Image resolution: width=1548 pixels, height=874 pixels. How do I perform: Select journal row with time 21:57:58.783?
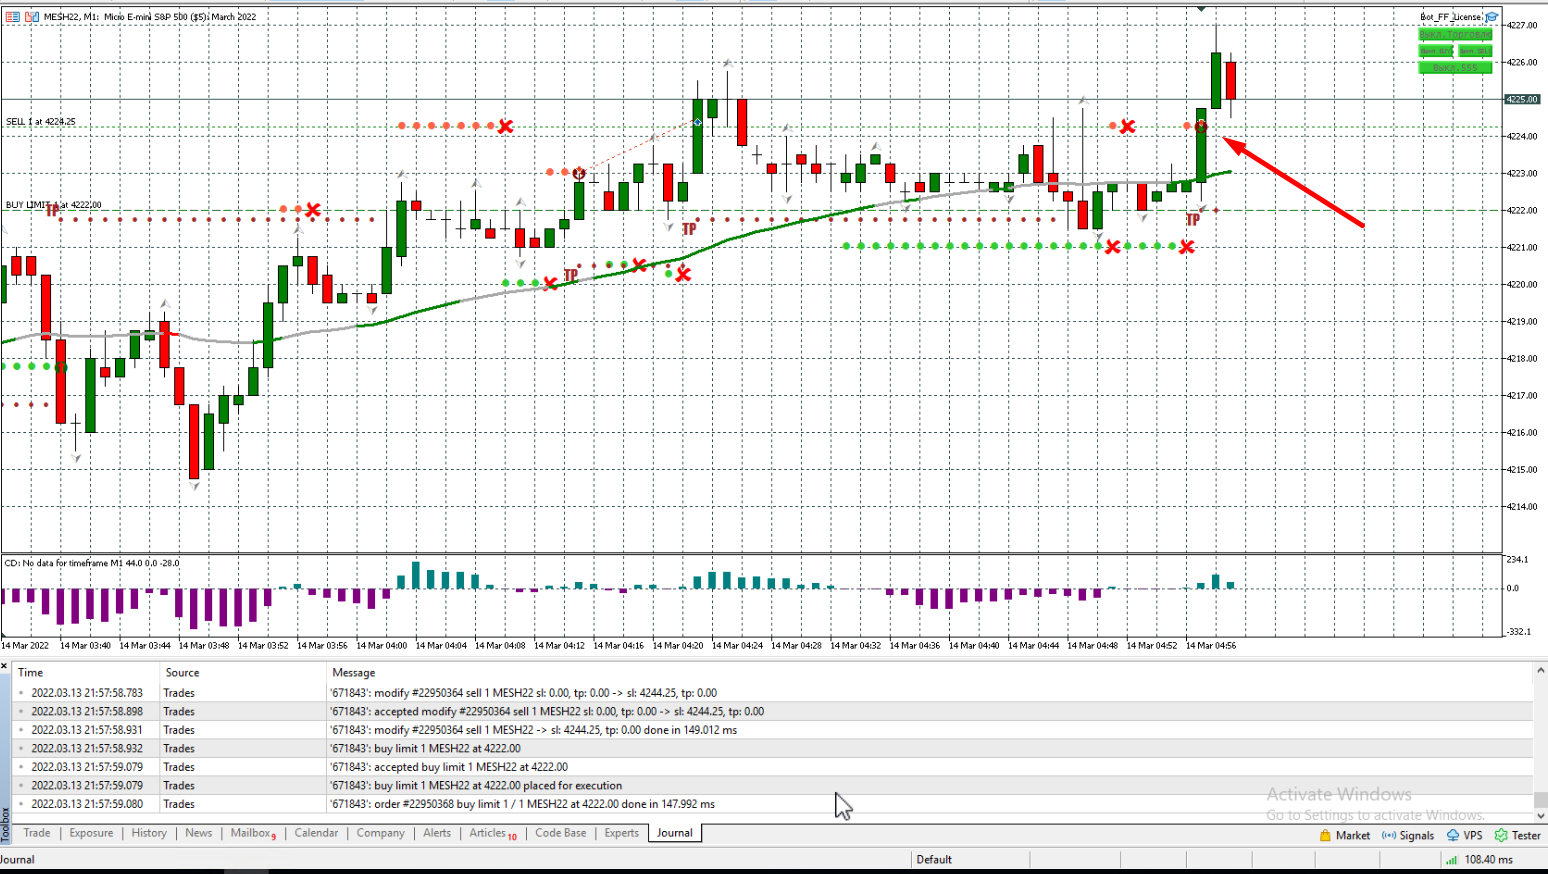771,693
